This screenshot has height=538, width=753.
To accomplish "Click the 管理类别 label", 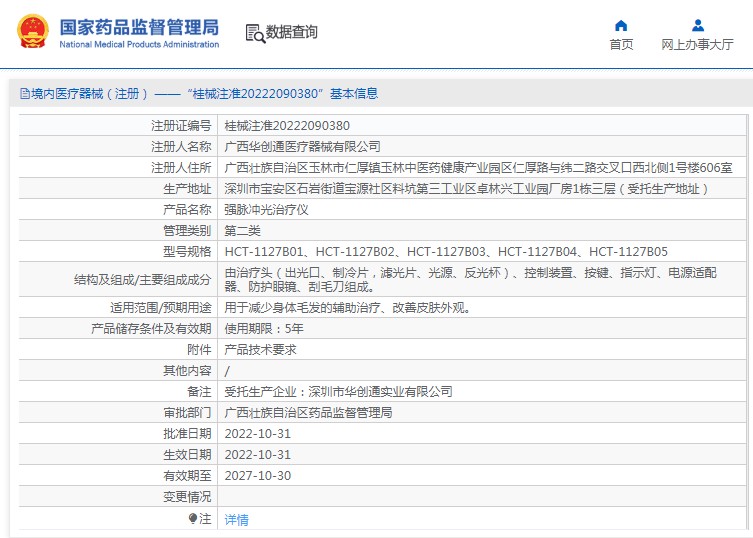I will pyautogui.click(x=187, y=231).
